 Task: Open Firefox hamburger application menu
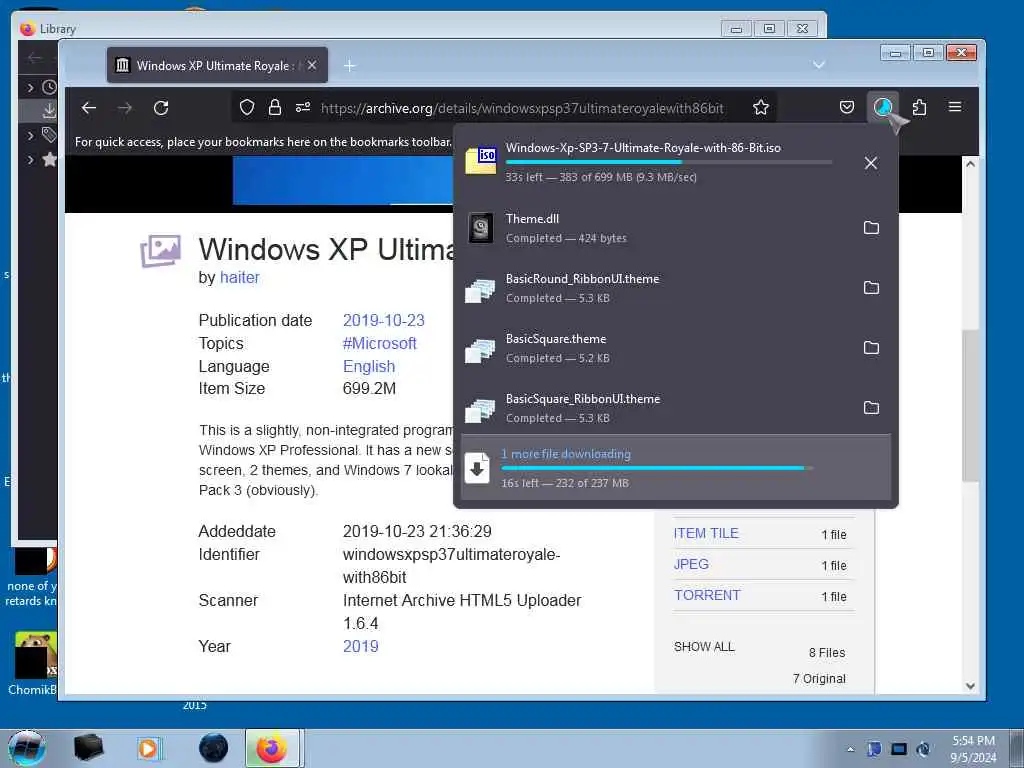pos(955,107)
